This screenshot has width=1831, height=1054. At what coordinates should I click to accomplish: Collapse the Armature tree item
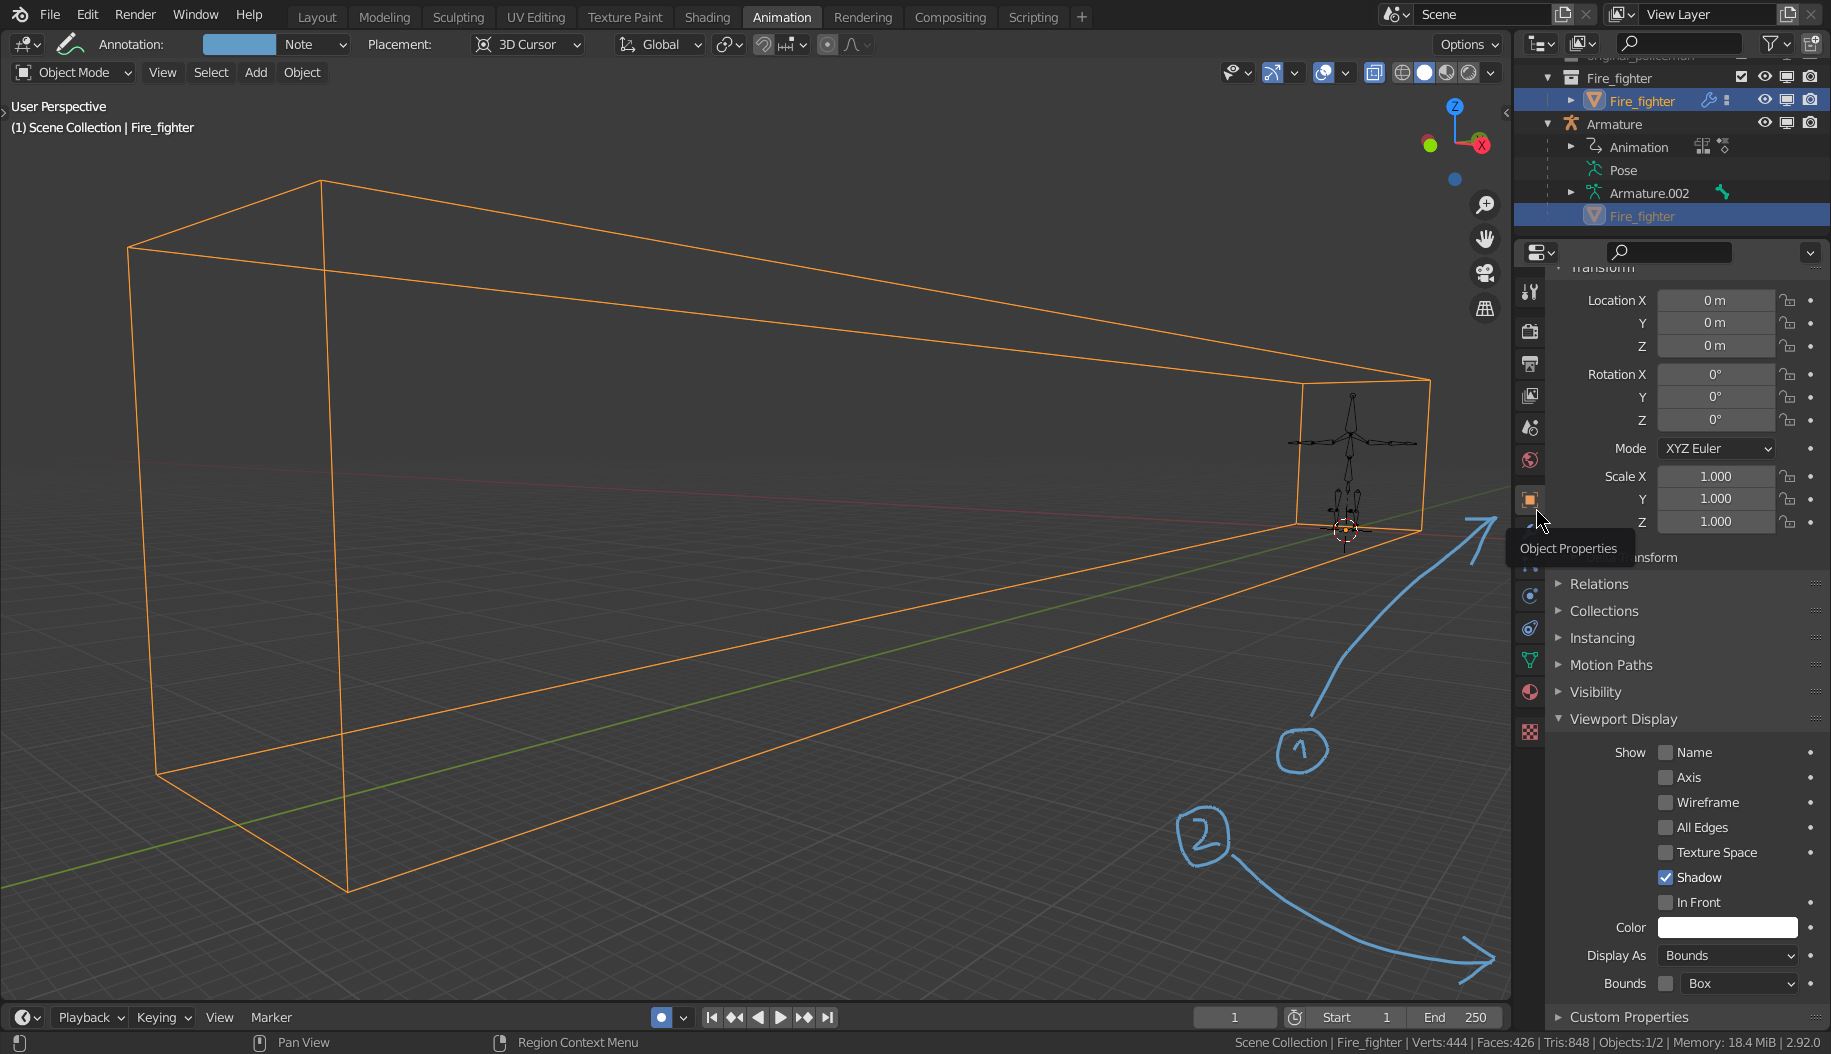[x=1548, y=124]
